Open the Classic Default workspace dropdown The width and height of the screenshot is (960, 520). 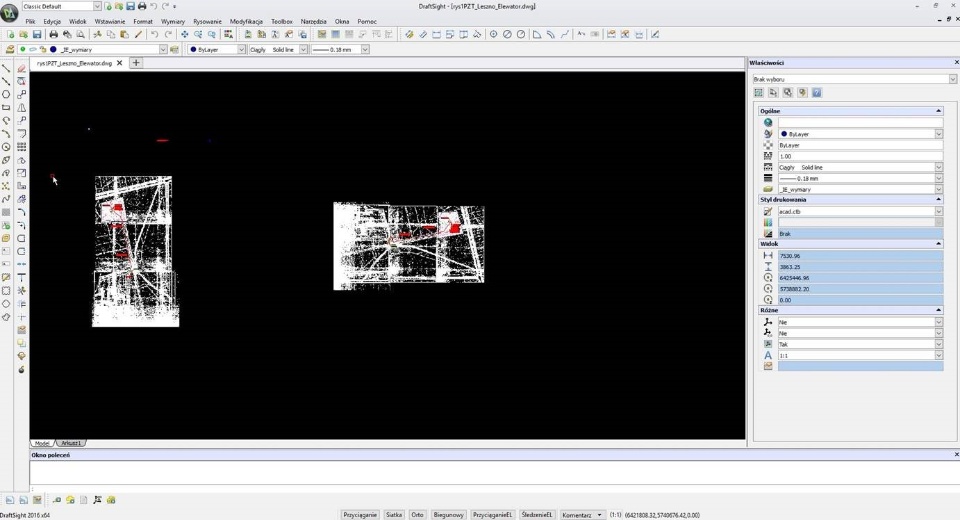pos(97,6)
